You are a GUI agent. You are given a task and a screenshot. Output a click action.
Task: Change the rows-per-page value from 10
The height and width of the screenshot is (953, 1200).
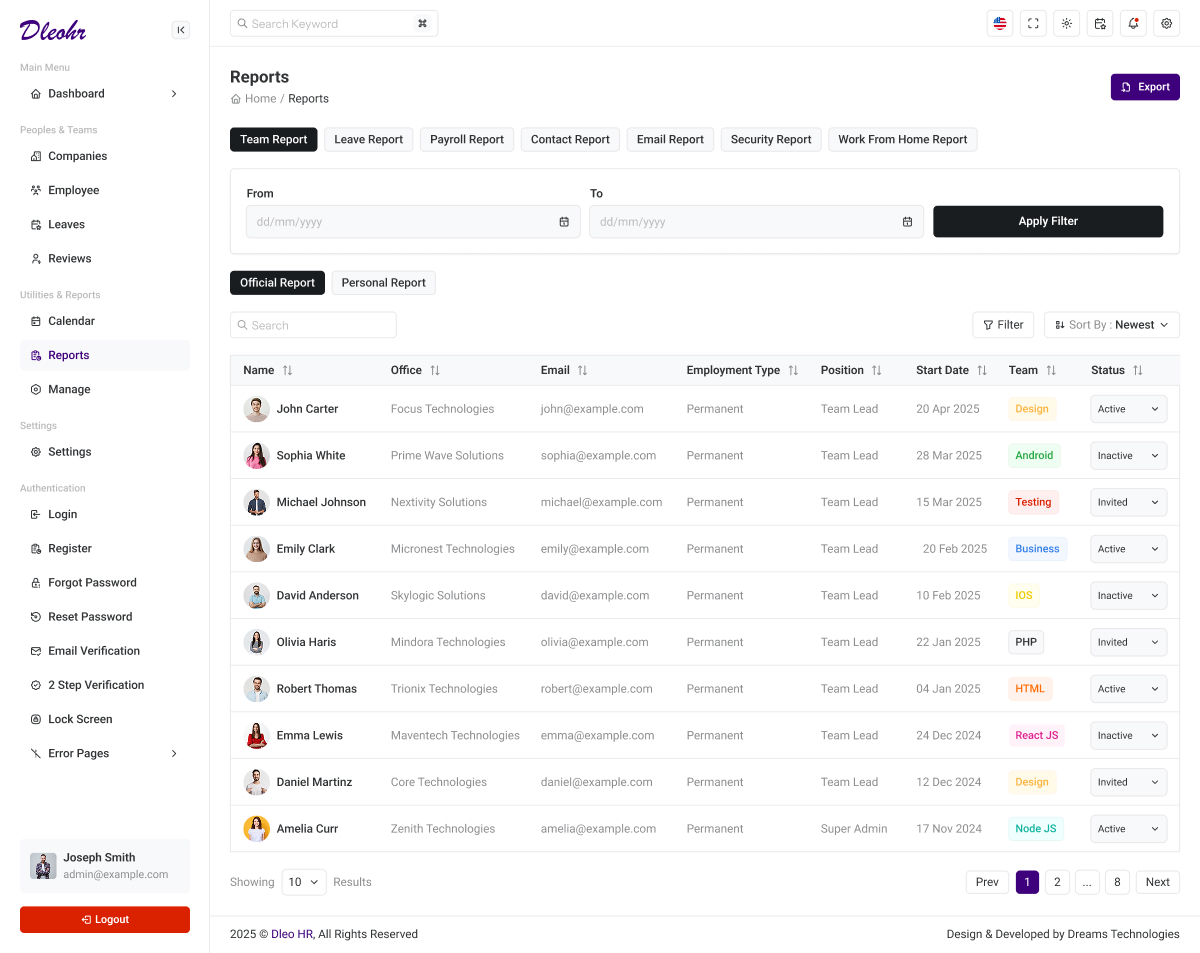pos(303,881)
